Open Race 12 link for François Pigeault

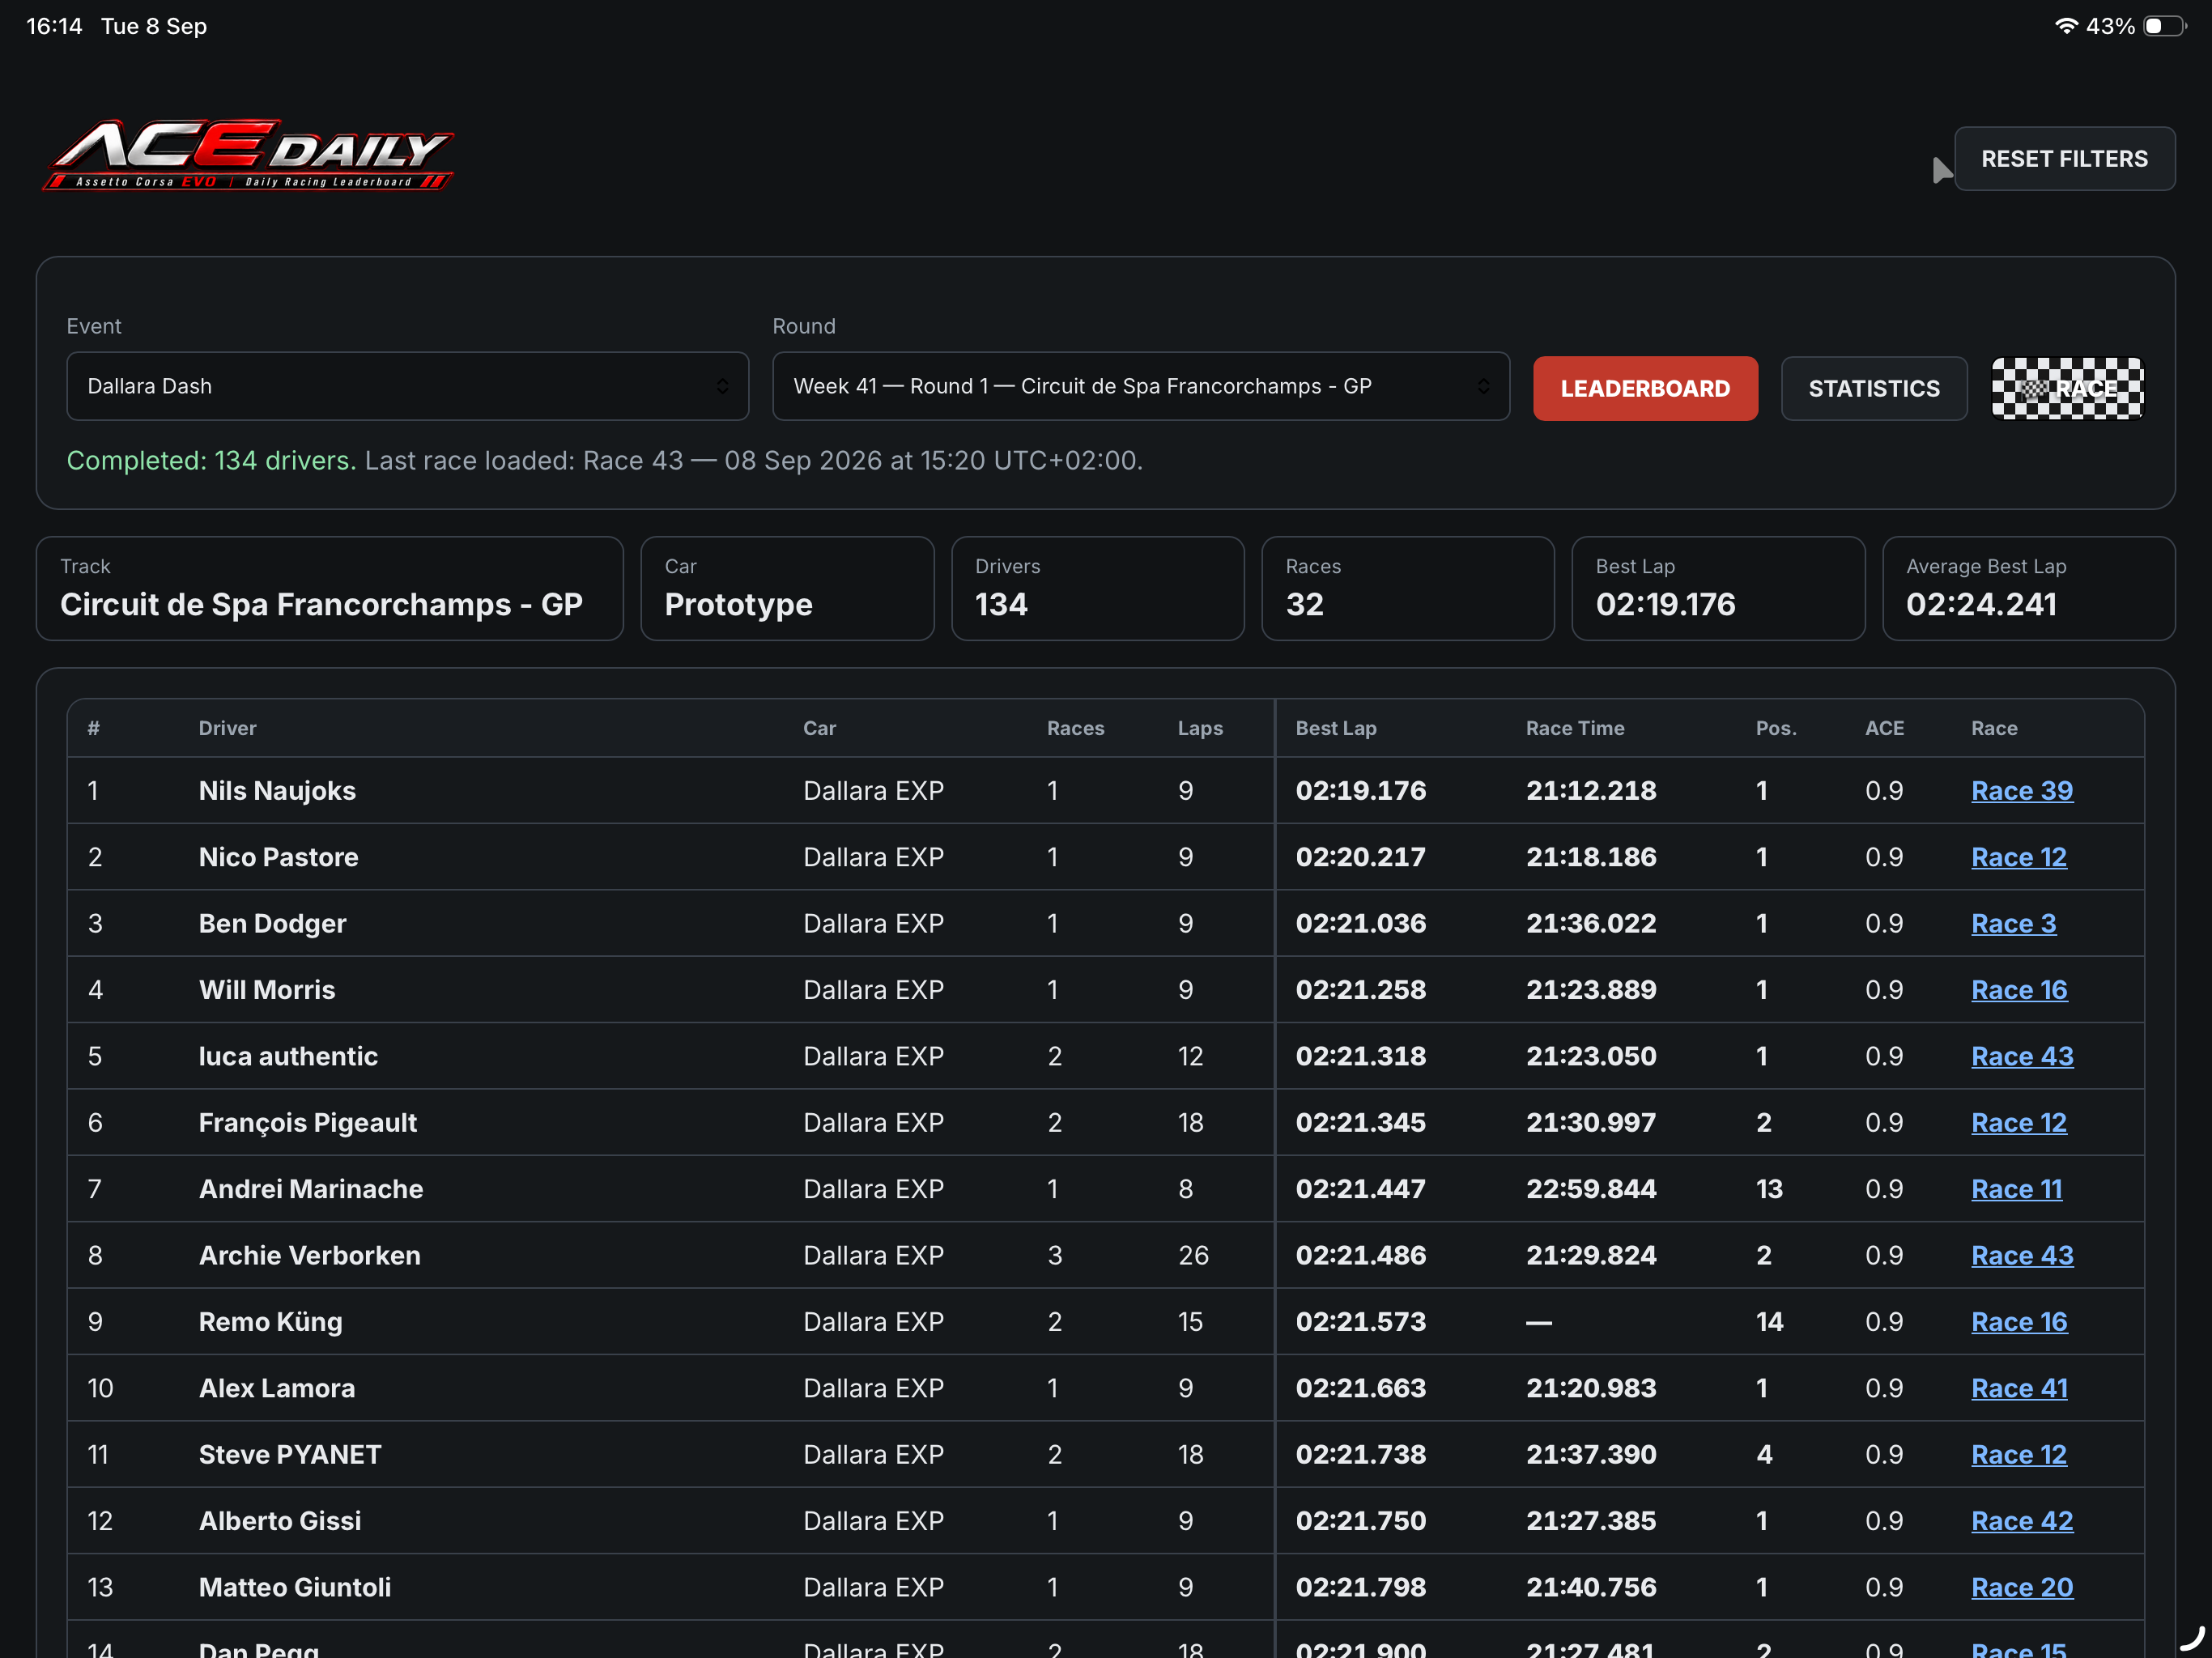[x=2019, y=1122]
